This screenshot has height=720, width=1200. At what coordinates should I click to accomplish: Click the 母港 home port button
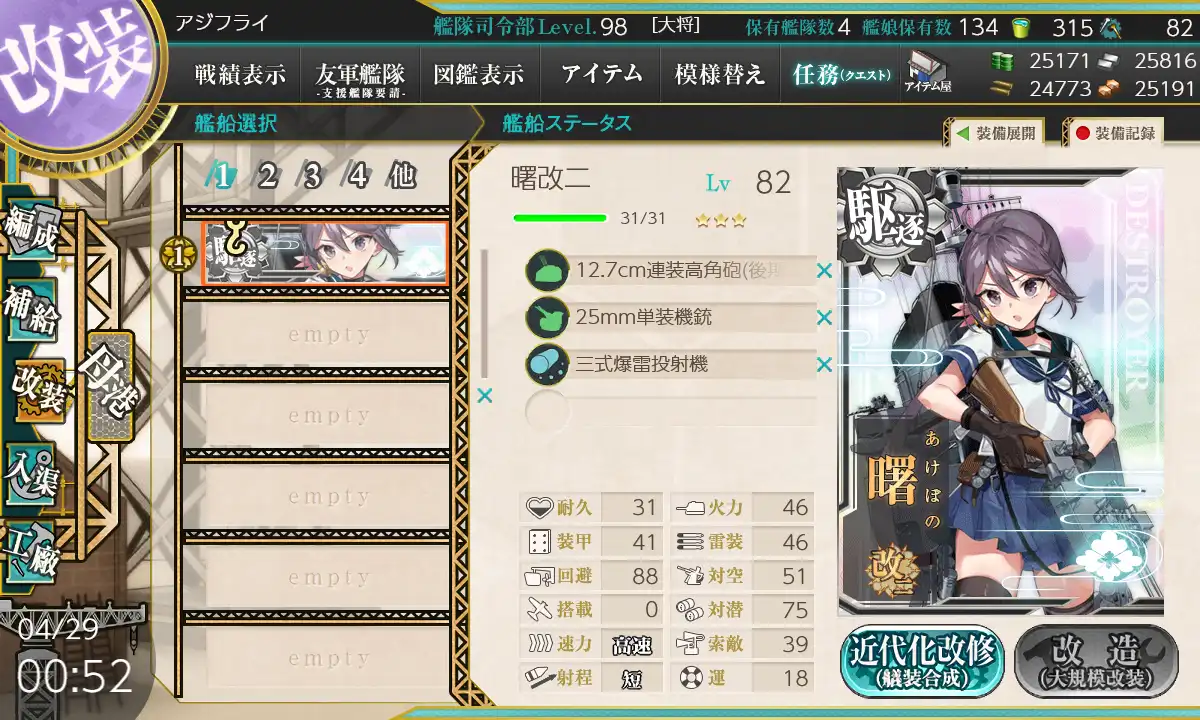coord(110,387)
